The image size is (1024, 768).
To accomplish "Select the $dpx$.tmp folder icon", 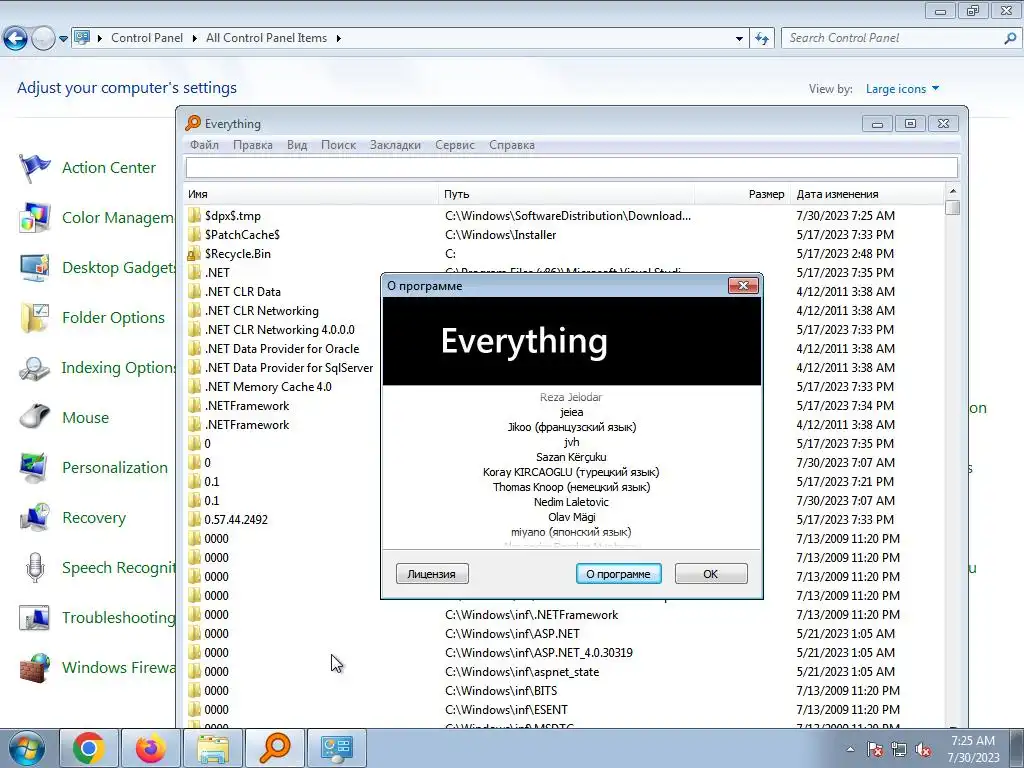I will pyautogui.click(x=194, y=216).
